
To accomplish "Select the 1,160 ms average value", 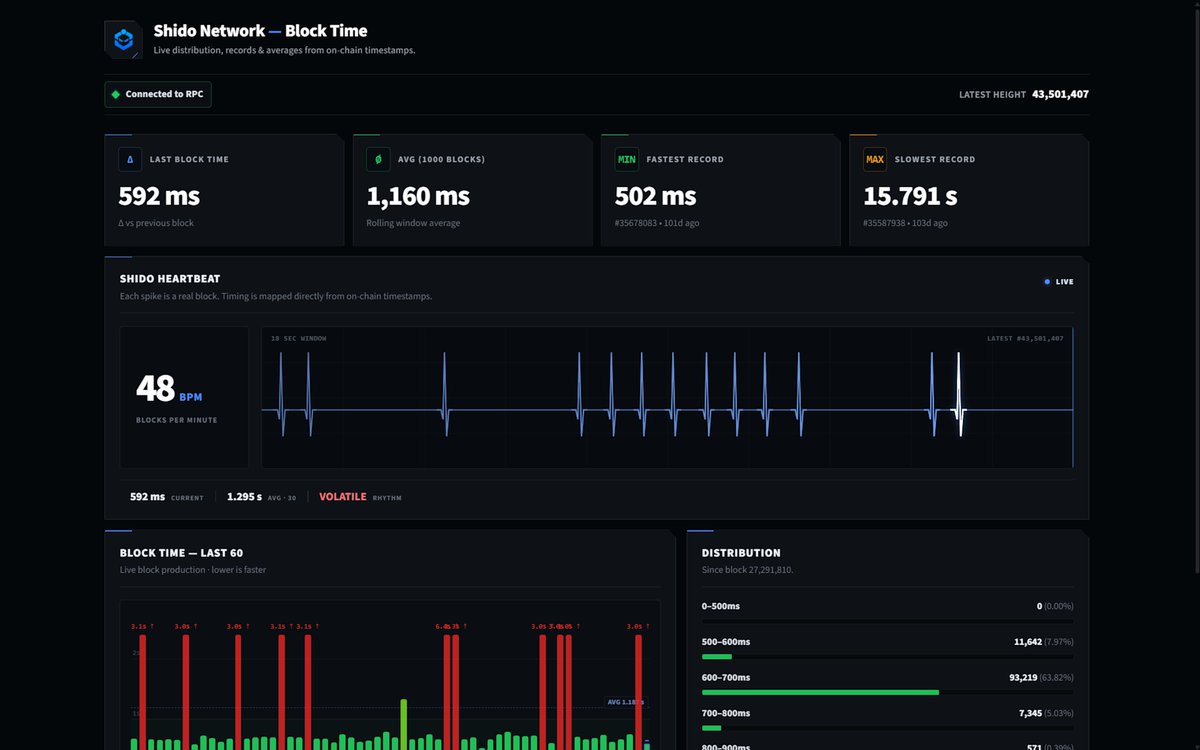I will click(418, 196).
